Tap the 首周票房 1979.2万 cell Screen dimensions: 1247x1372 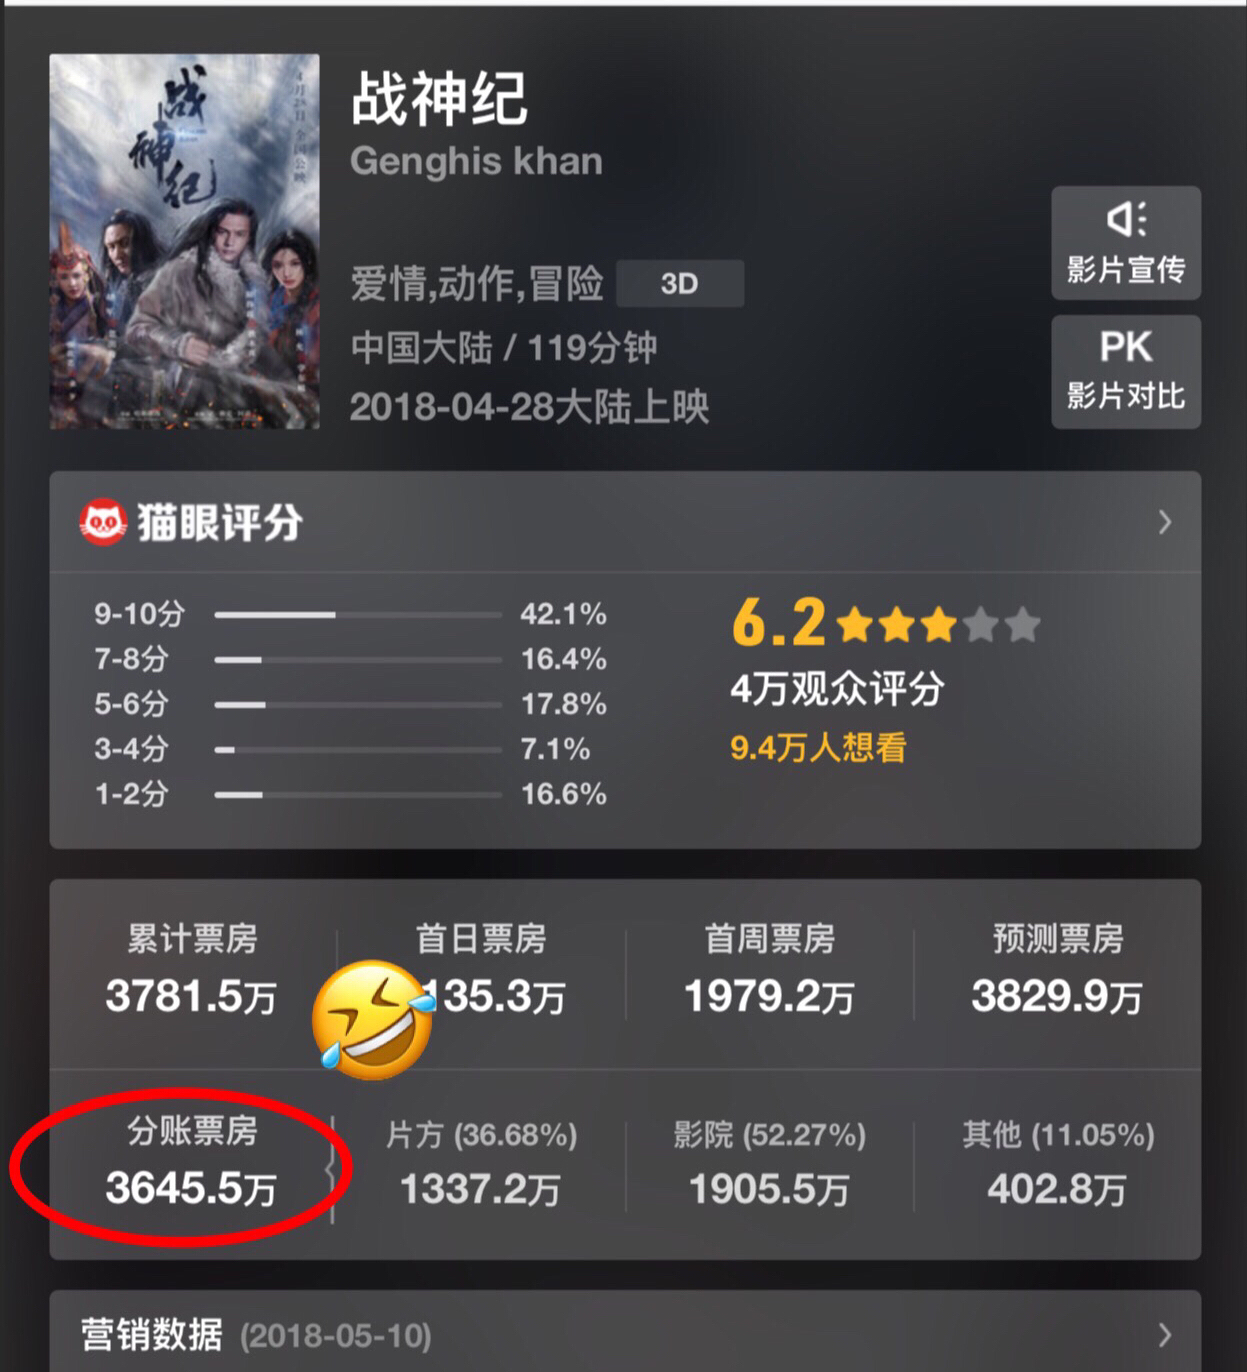click(769, 970)
